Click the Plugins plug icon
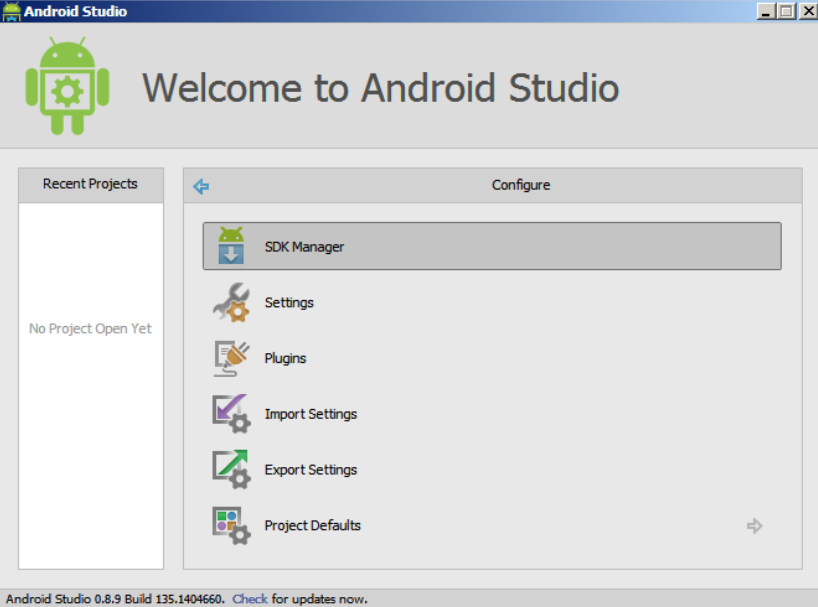Image resolution: width=818 pixels, height=607 pixels. click(x=231, y=358)
